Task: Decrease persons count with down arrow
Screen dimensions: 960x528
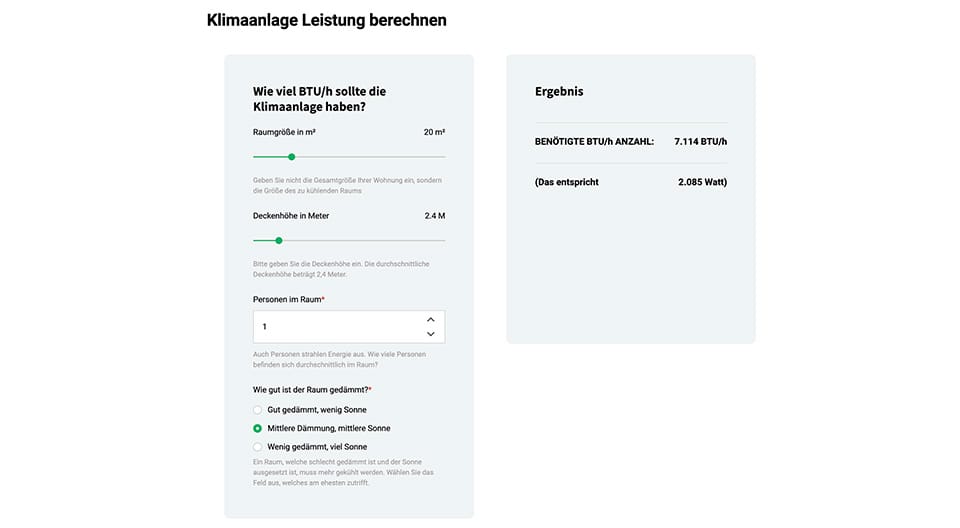Action: click(x=431, y=334)
